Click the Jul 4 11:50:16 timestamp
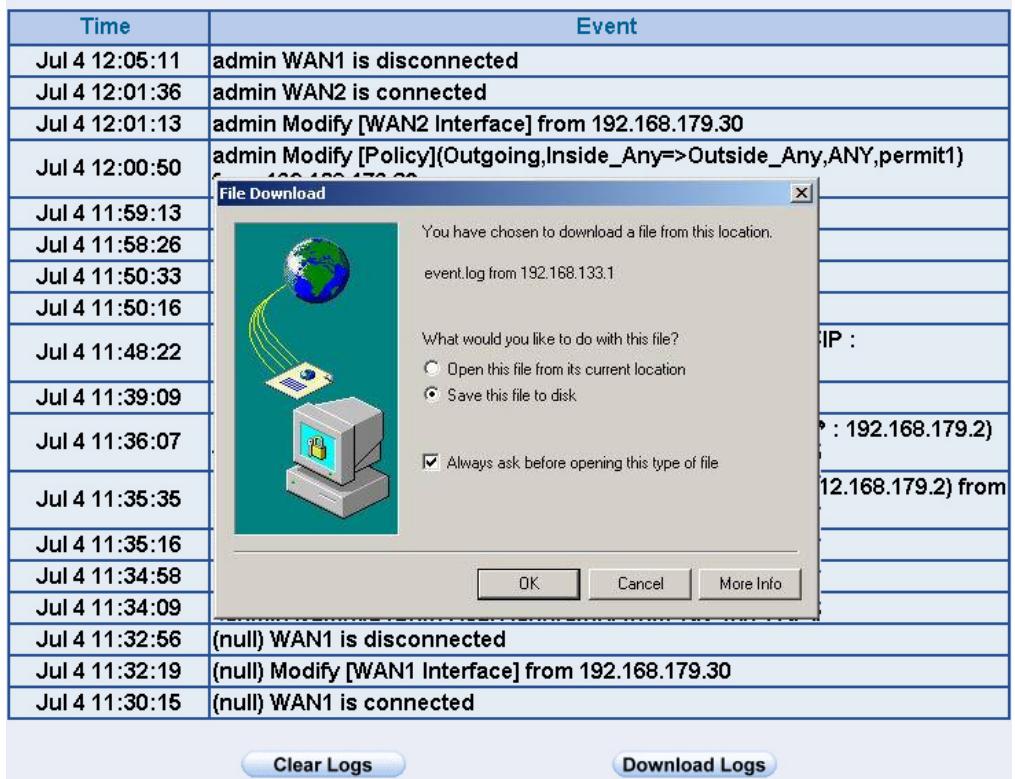1015x779 pixels. pyautogui.click(x=108, y=308)
